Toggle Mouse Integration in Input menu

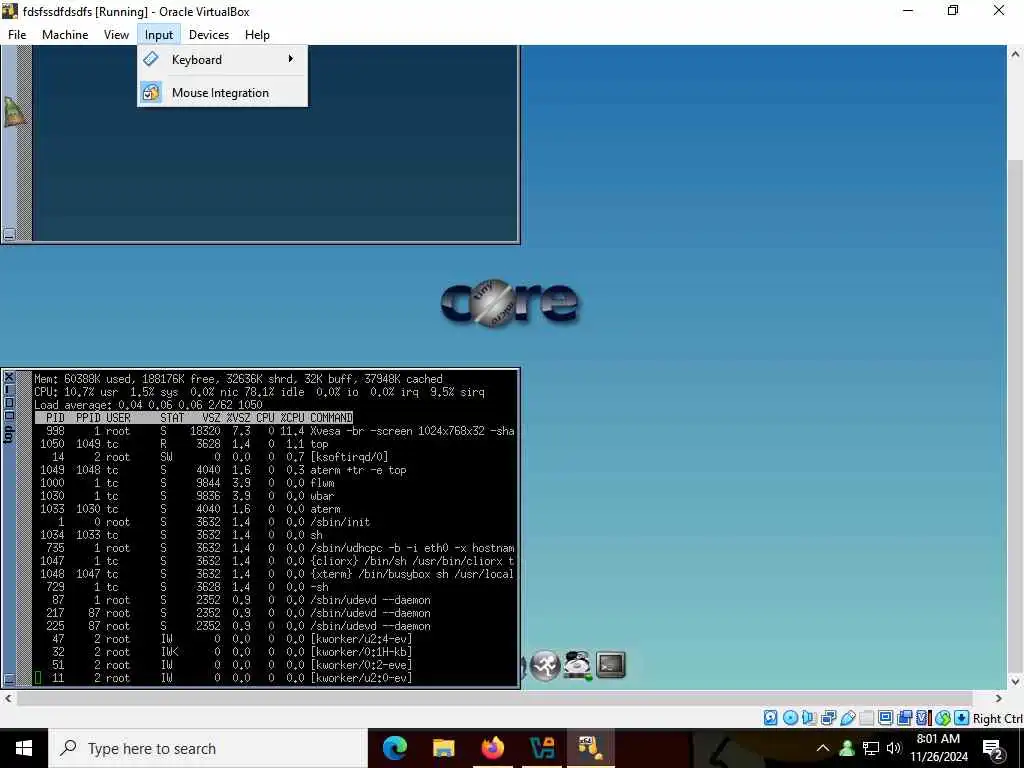coord(222,93)
